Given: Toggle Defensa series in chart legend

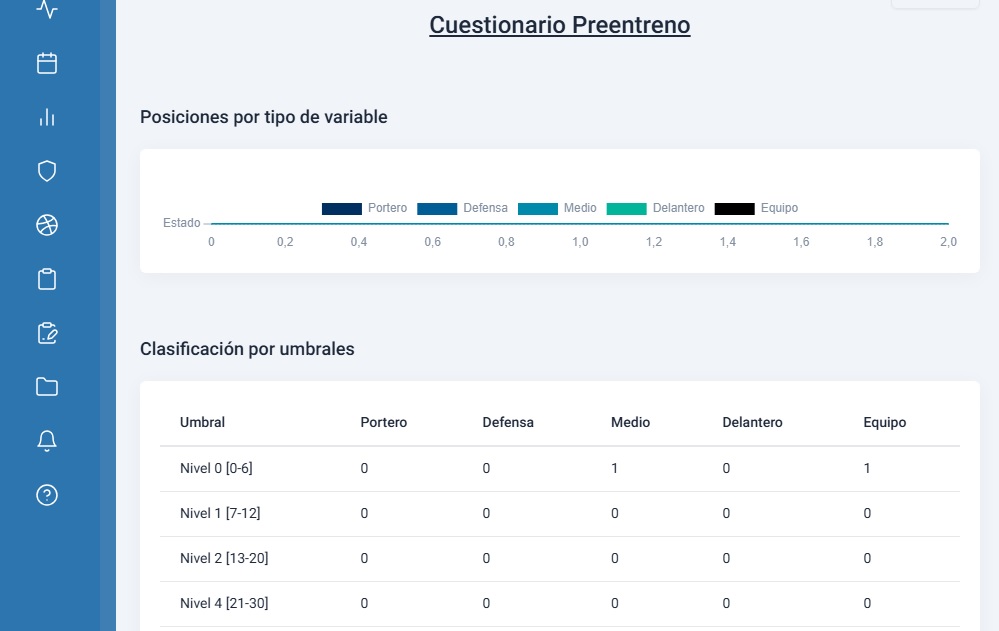Looking at the screenshot, I should click(x=463, y=208).
